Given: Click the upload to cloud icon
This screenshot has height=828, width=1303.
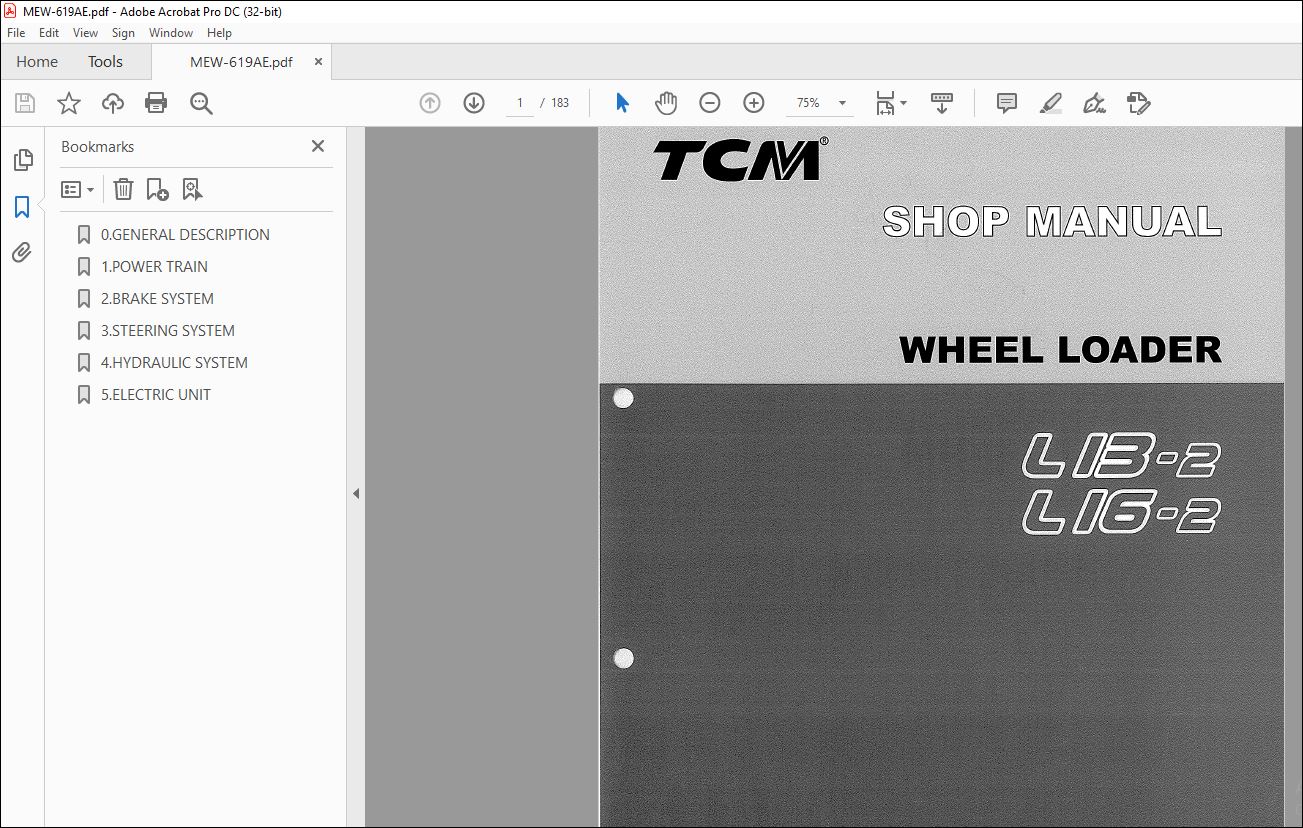Looking at the screenshot, I should click(x=113, y=103).
